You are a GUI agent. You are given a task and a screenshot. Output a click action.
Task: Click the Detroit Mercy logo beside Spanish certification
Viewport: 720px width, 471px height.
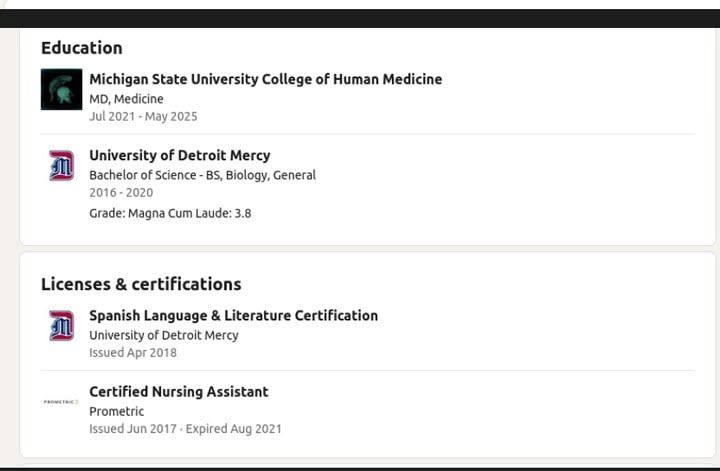point(61,326)
